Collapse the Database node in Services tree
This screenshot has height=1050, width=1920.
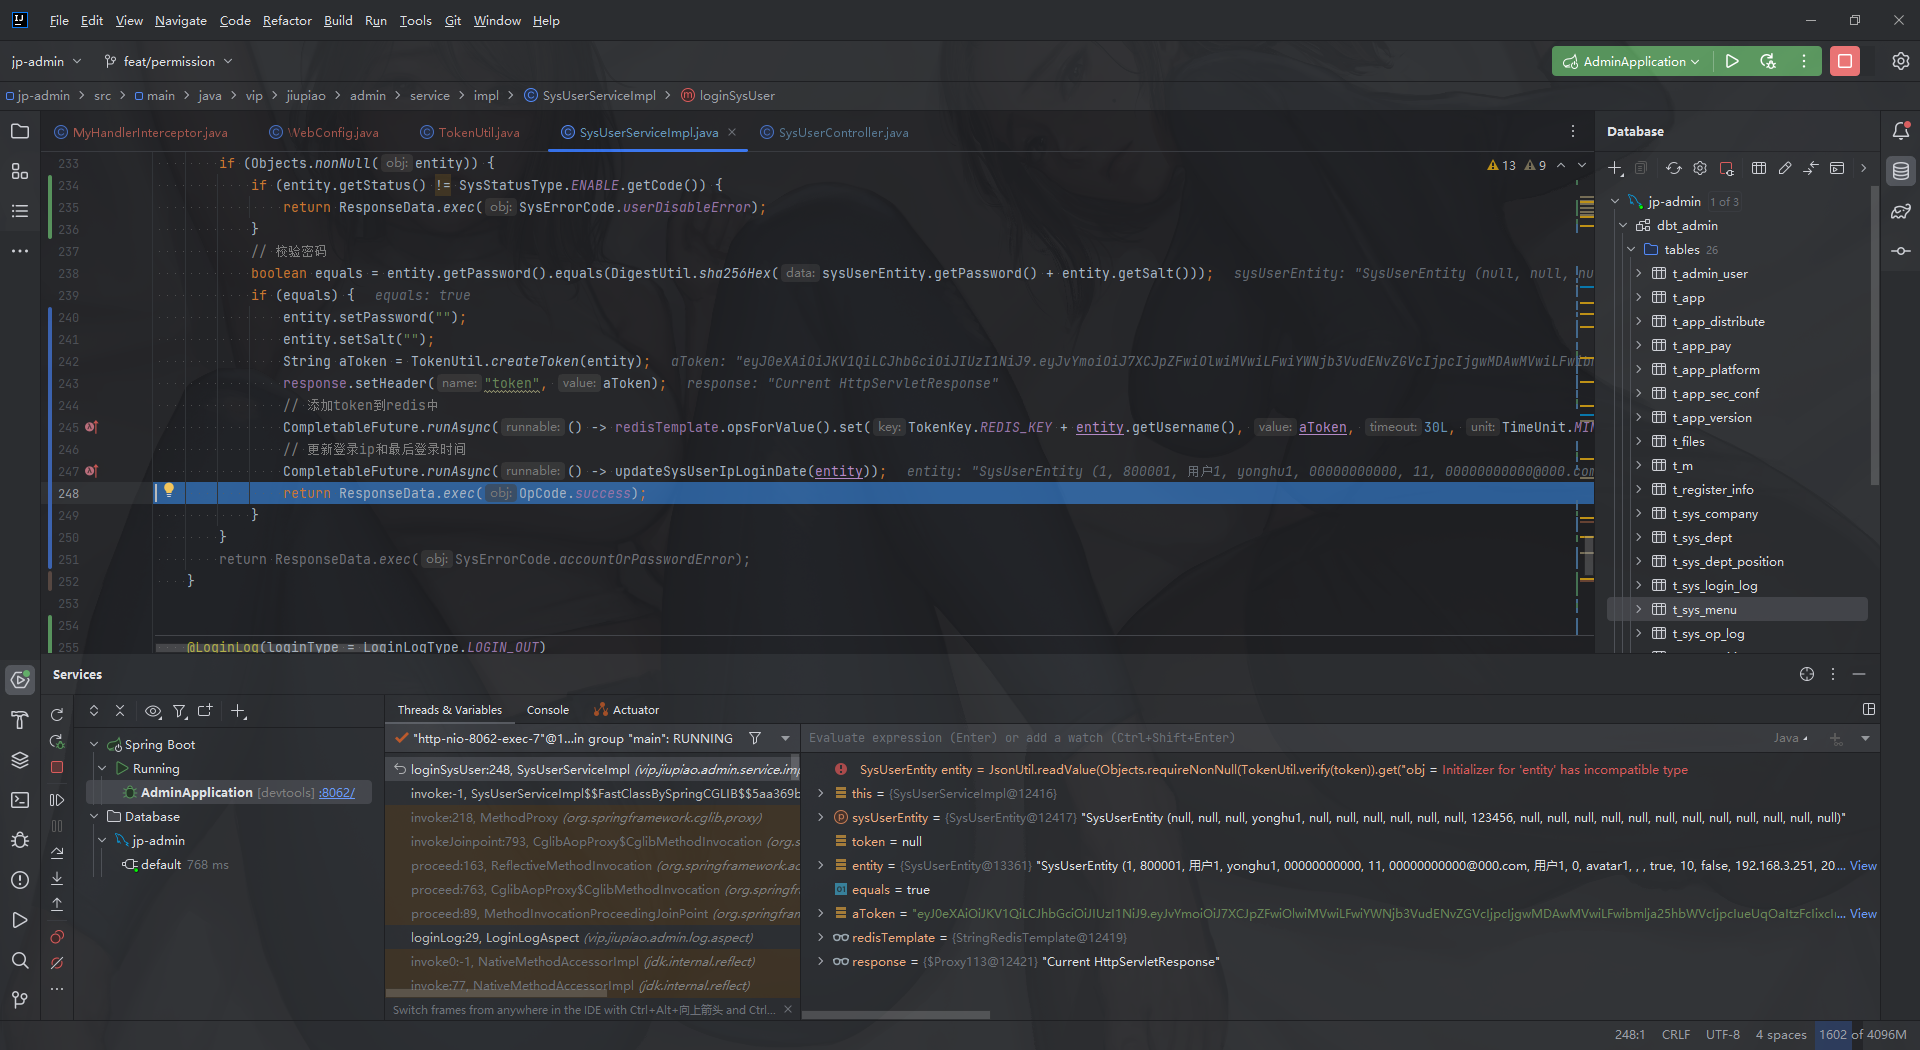tap(94, 816)
